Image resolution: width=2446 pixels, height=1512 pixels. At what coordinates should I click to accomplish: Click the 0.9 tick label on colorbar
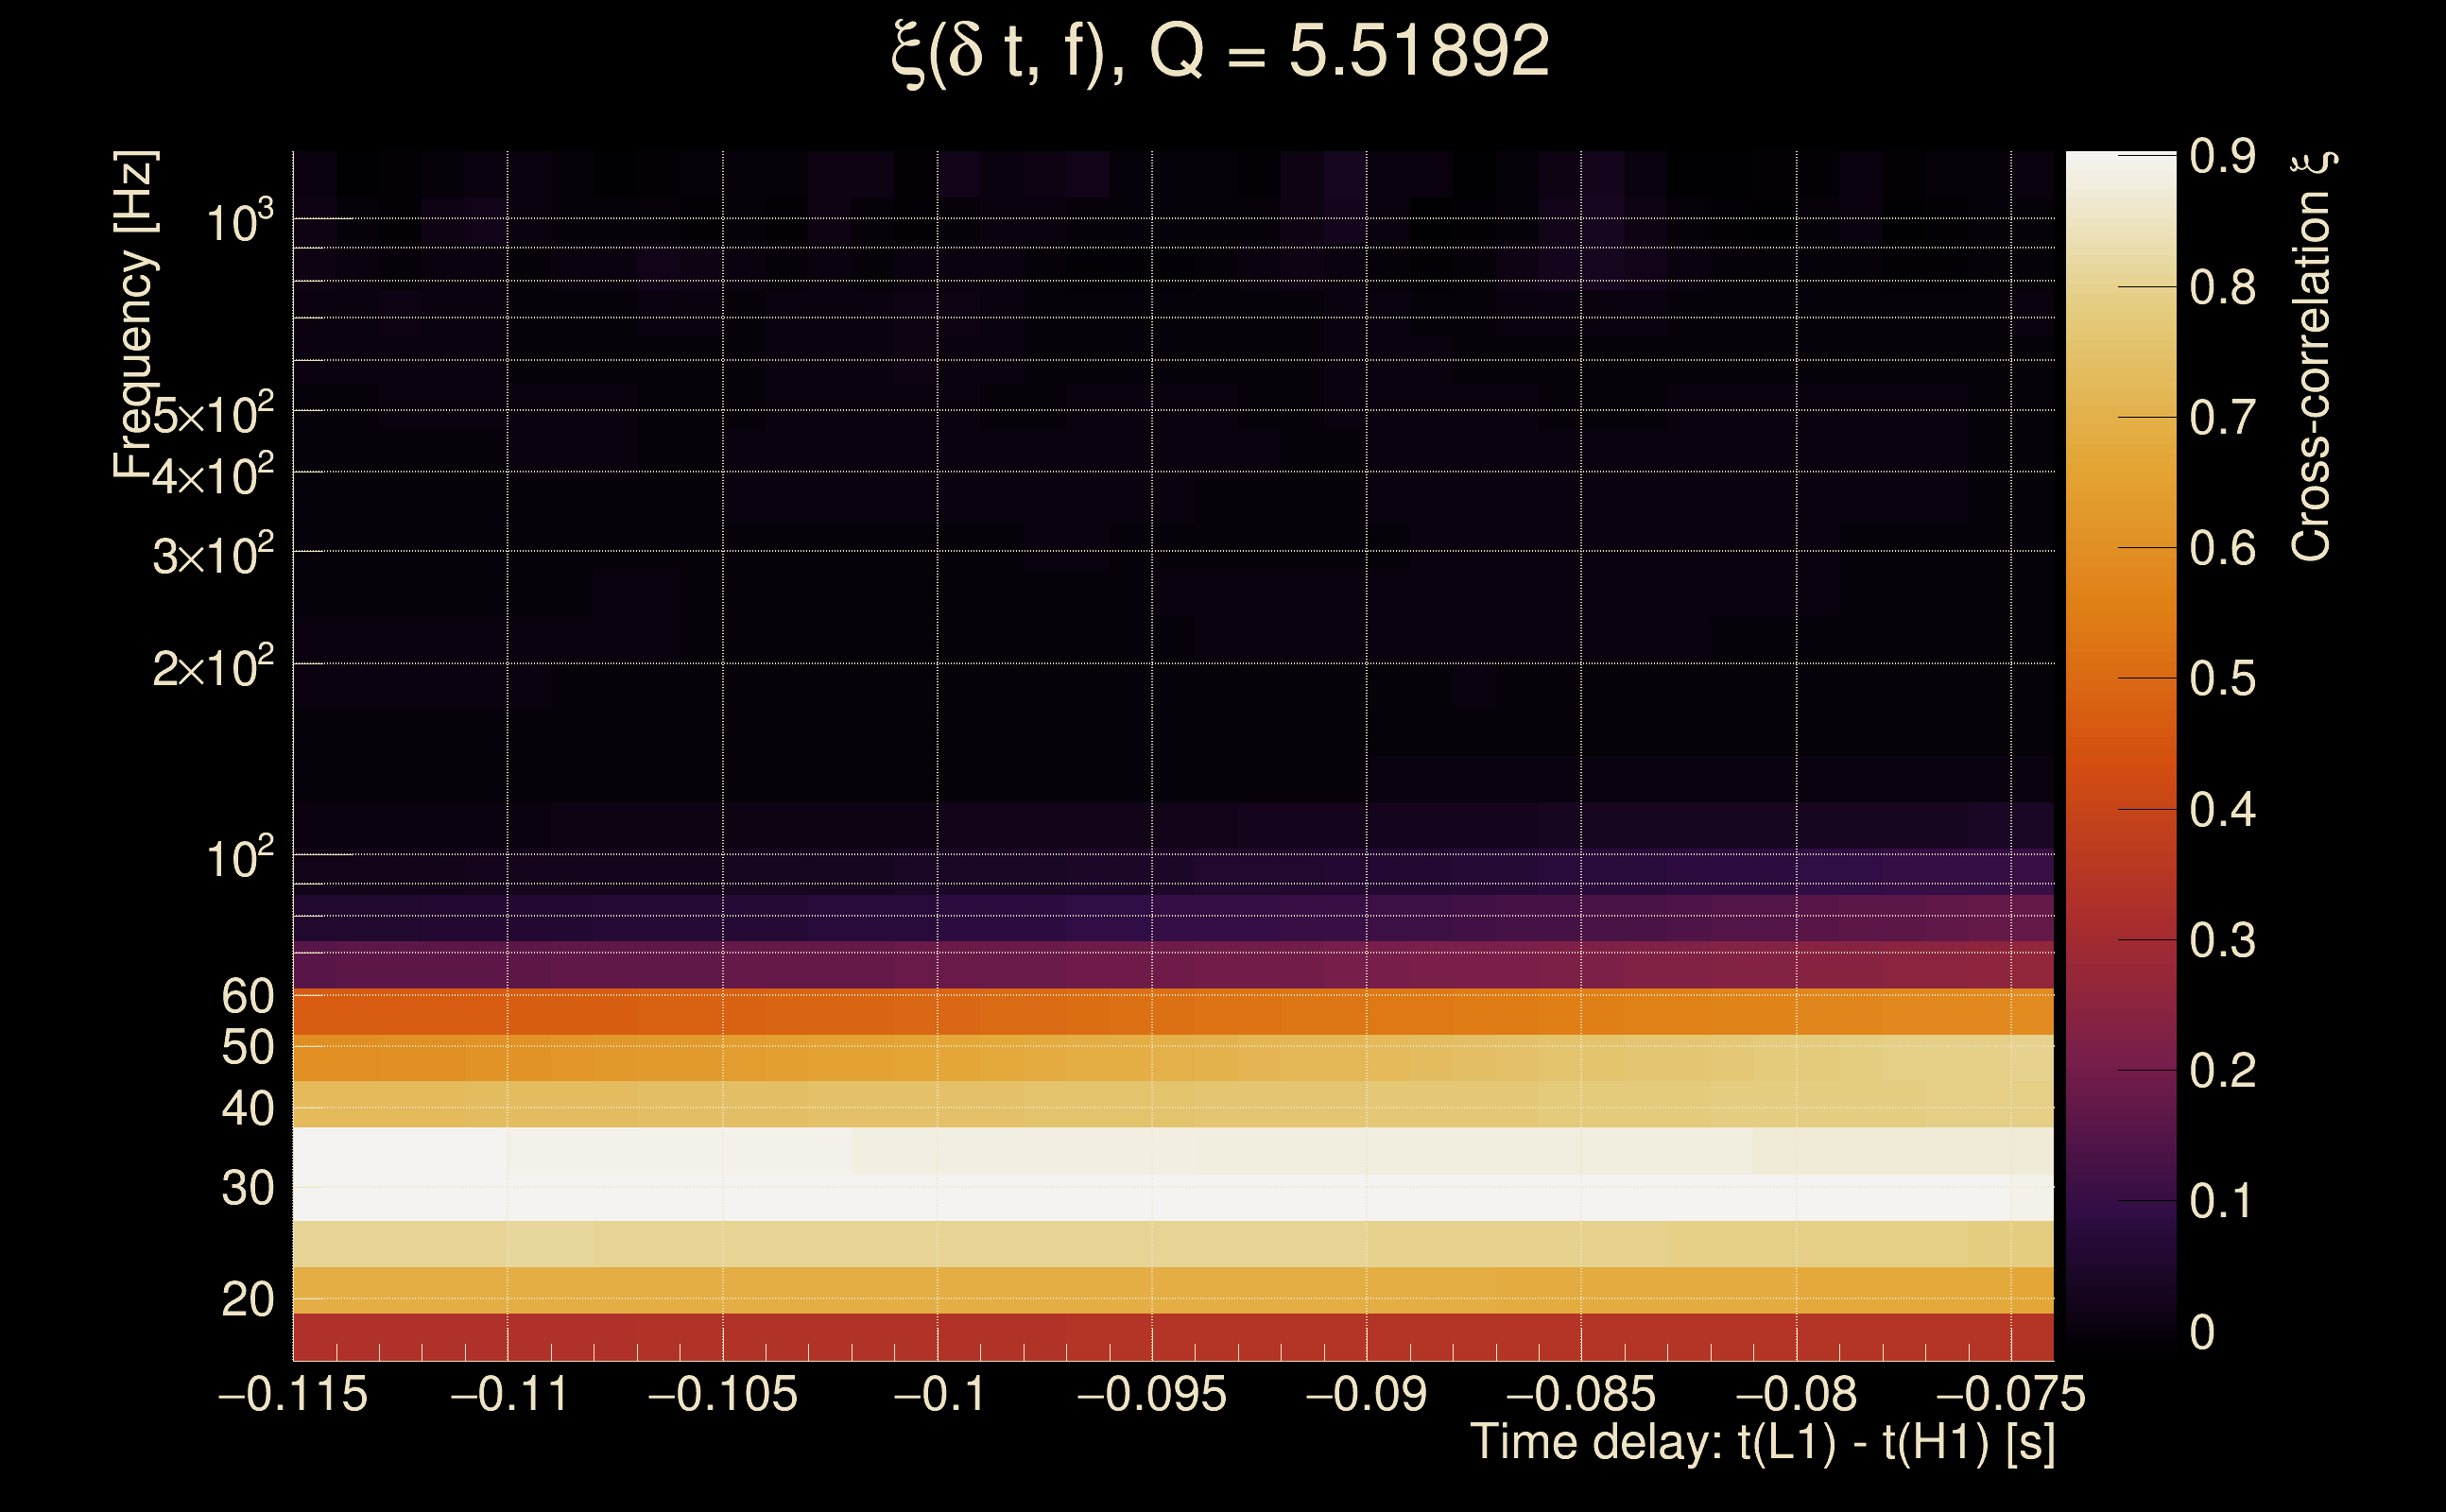(x=2222, y=156)
